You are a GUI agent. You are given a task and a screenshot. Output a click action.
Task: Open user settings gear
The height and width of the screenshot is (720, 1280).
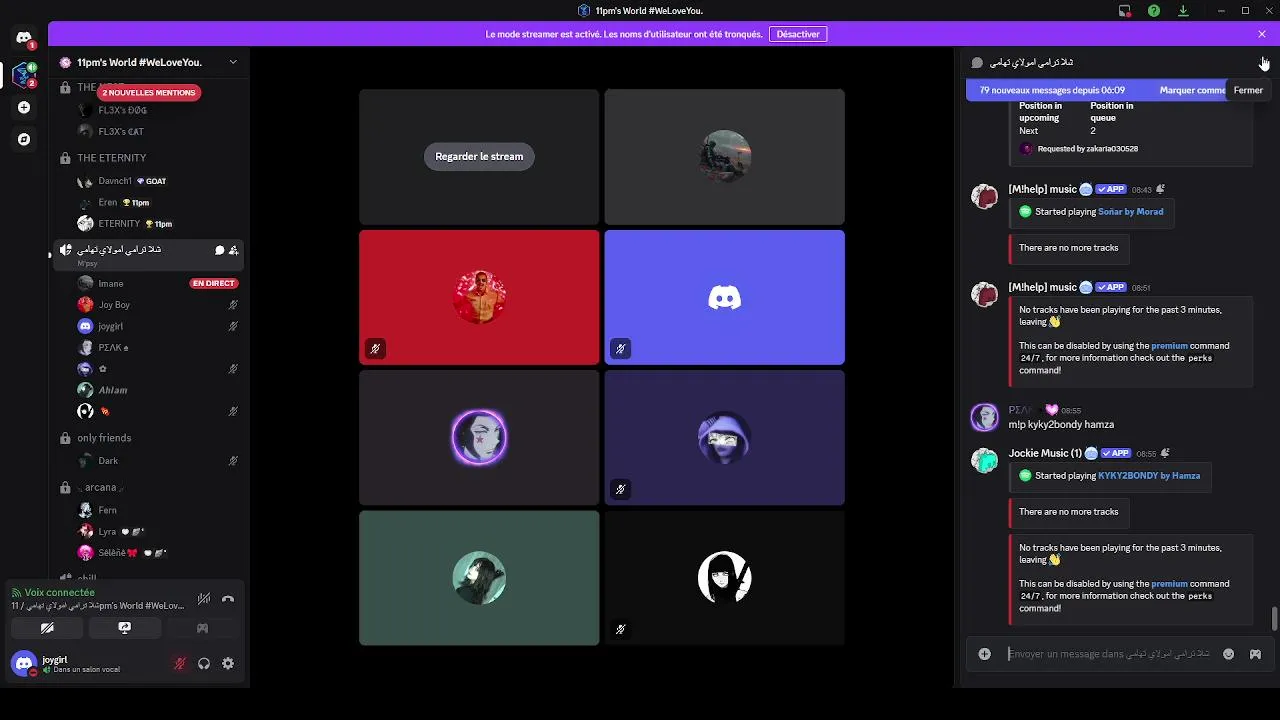(x=228, y=663)
